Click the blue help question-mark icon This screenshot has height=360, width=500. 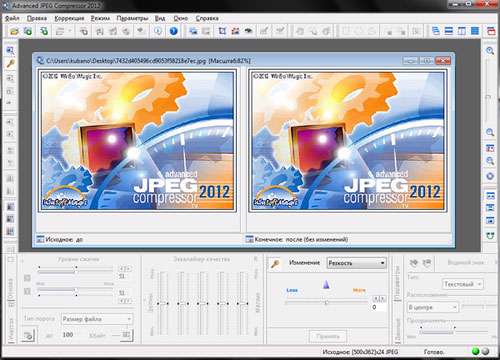tap(173, 31)
